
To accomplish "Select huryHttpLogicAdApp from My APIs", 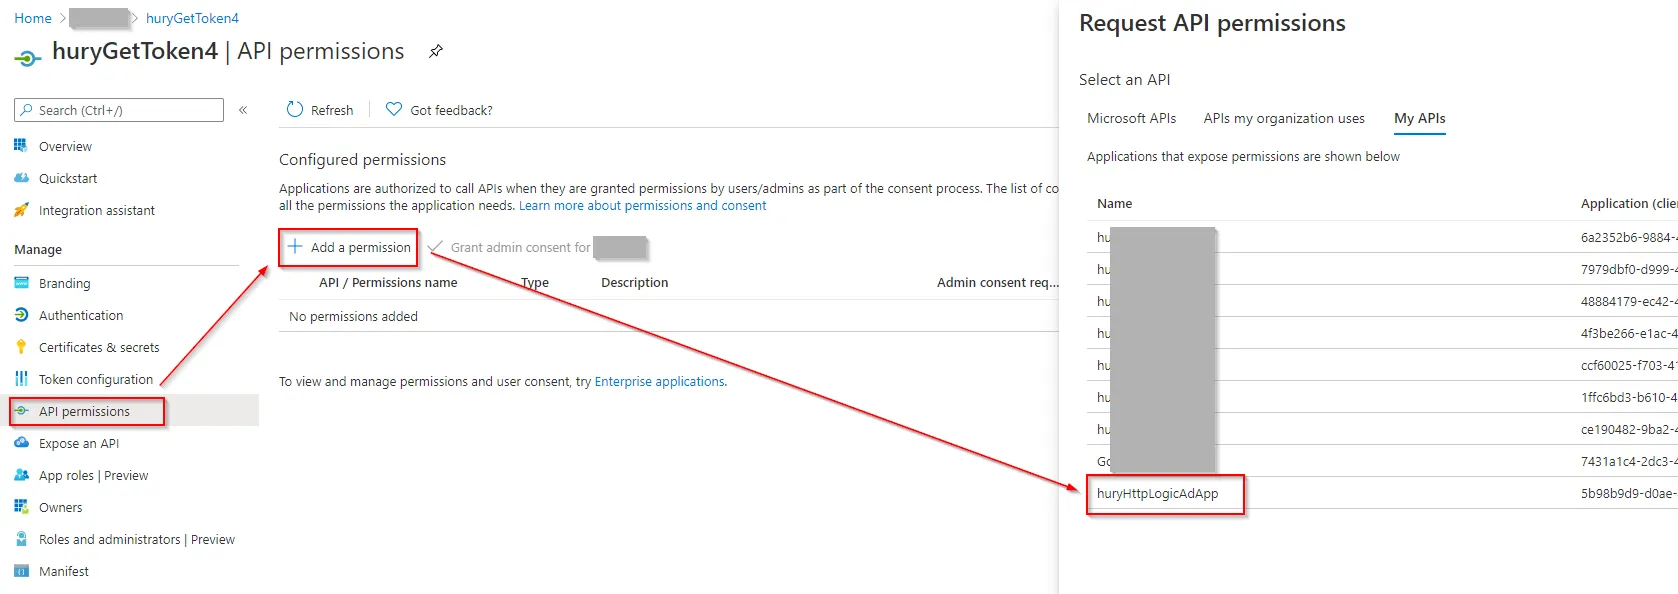I will click(1157, 493).
